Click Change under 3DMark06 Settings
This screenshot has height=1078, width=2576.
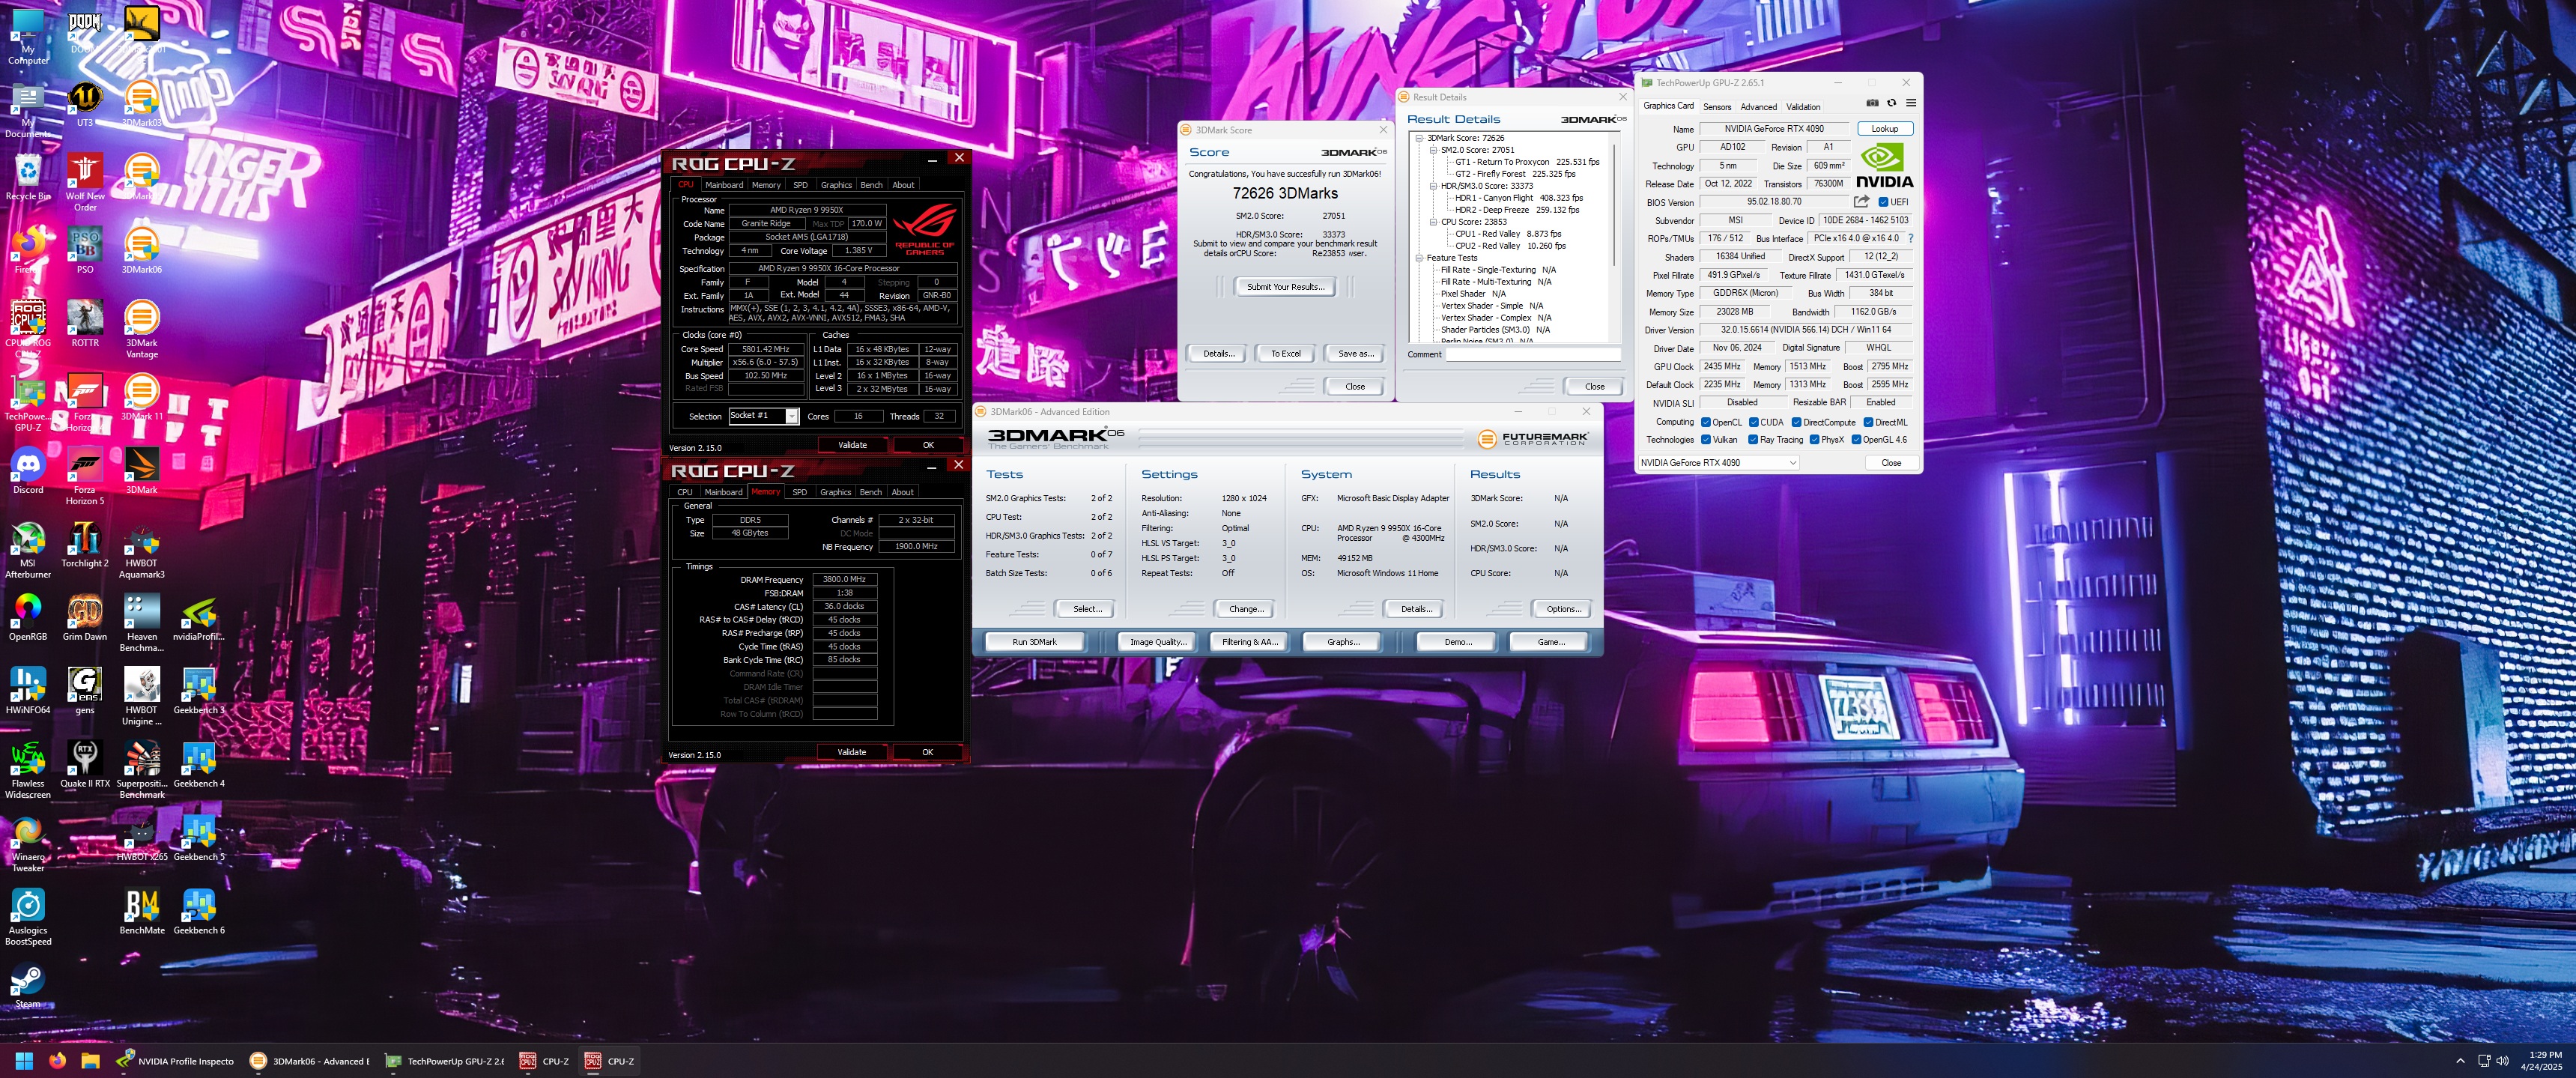pyautogui.click(x=1246, y=609)
